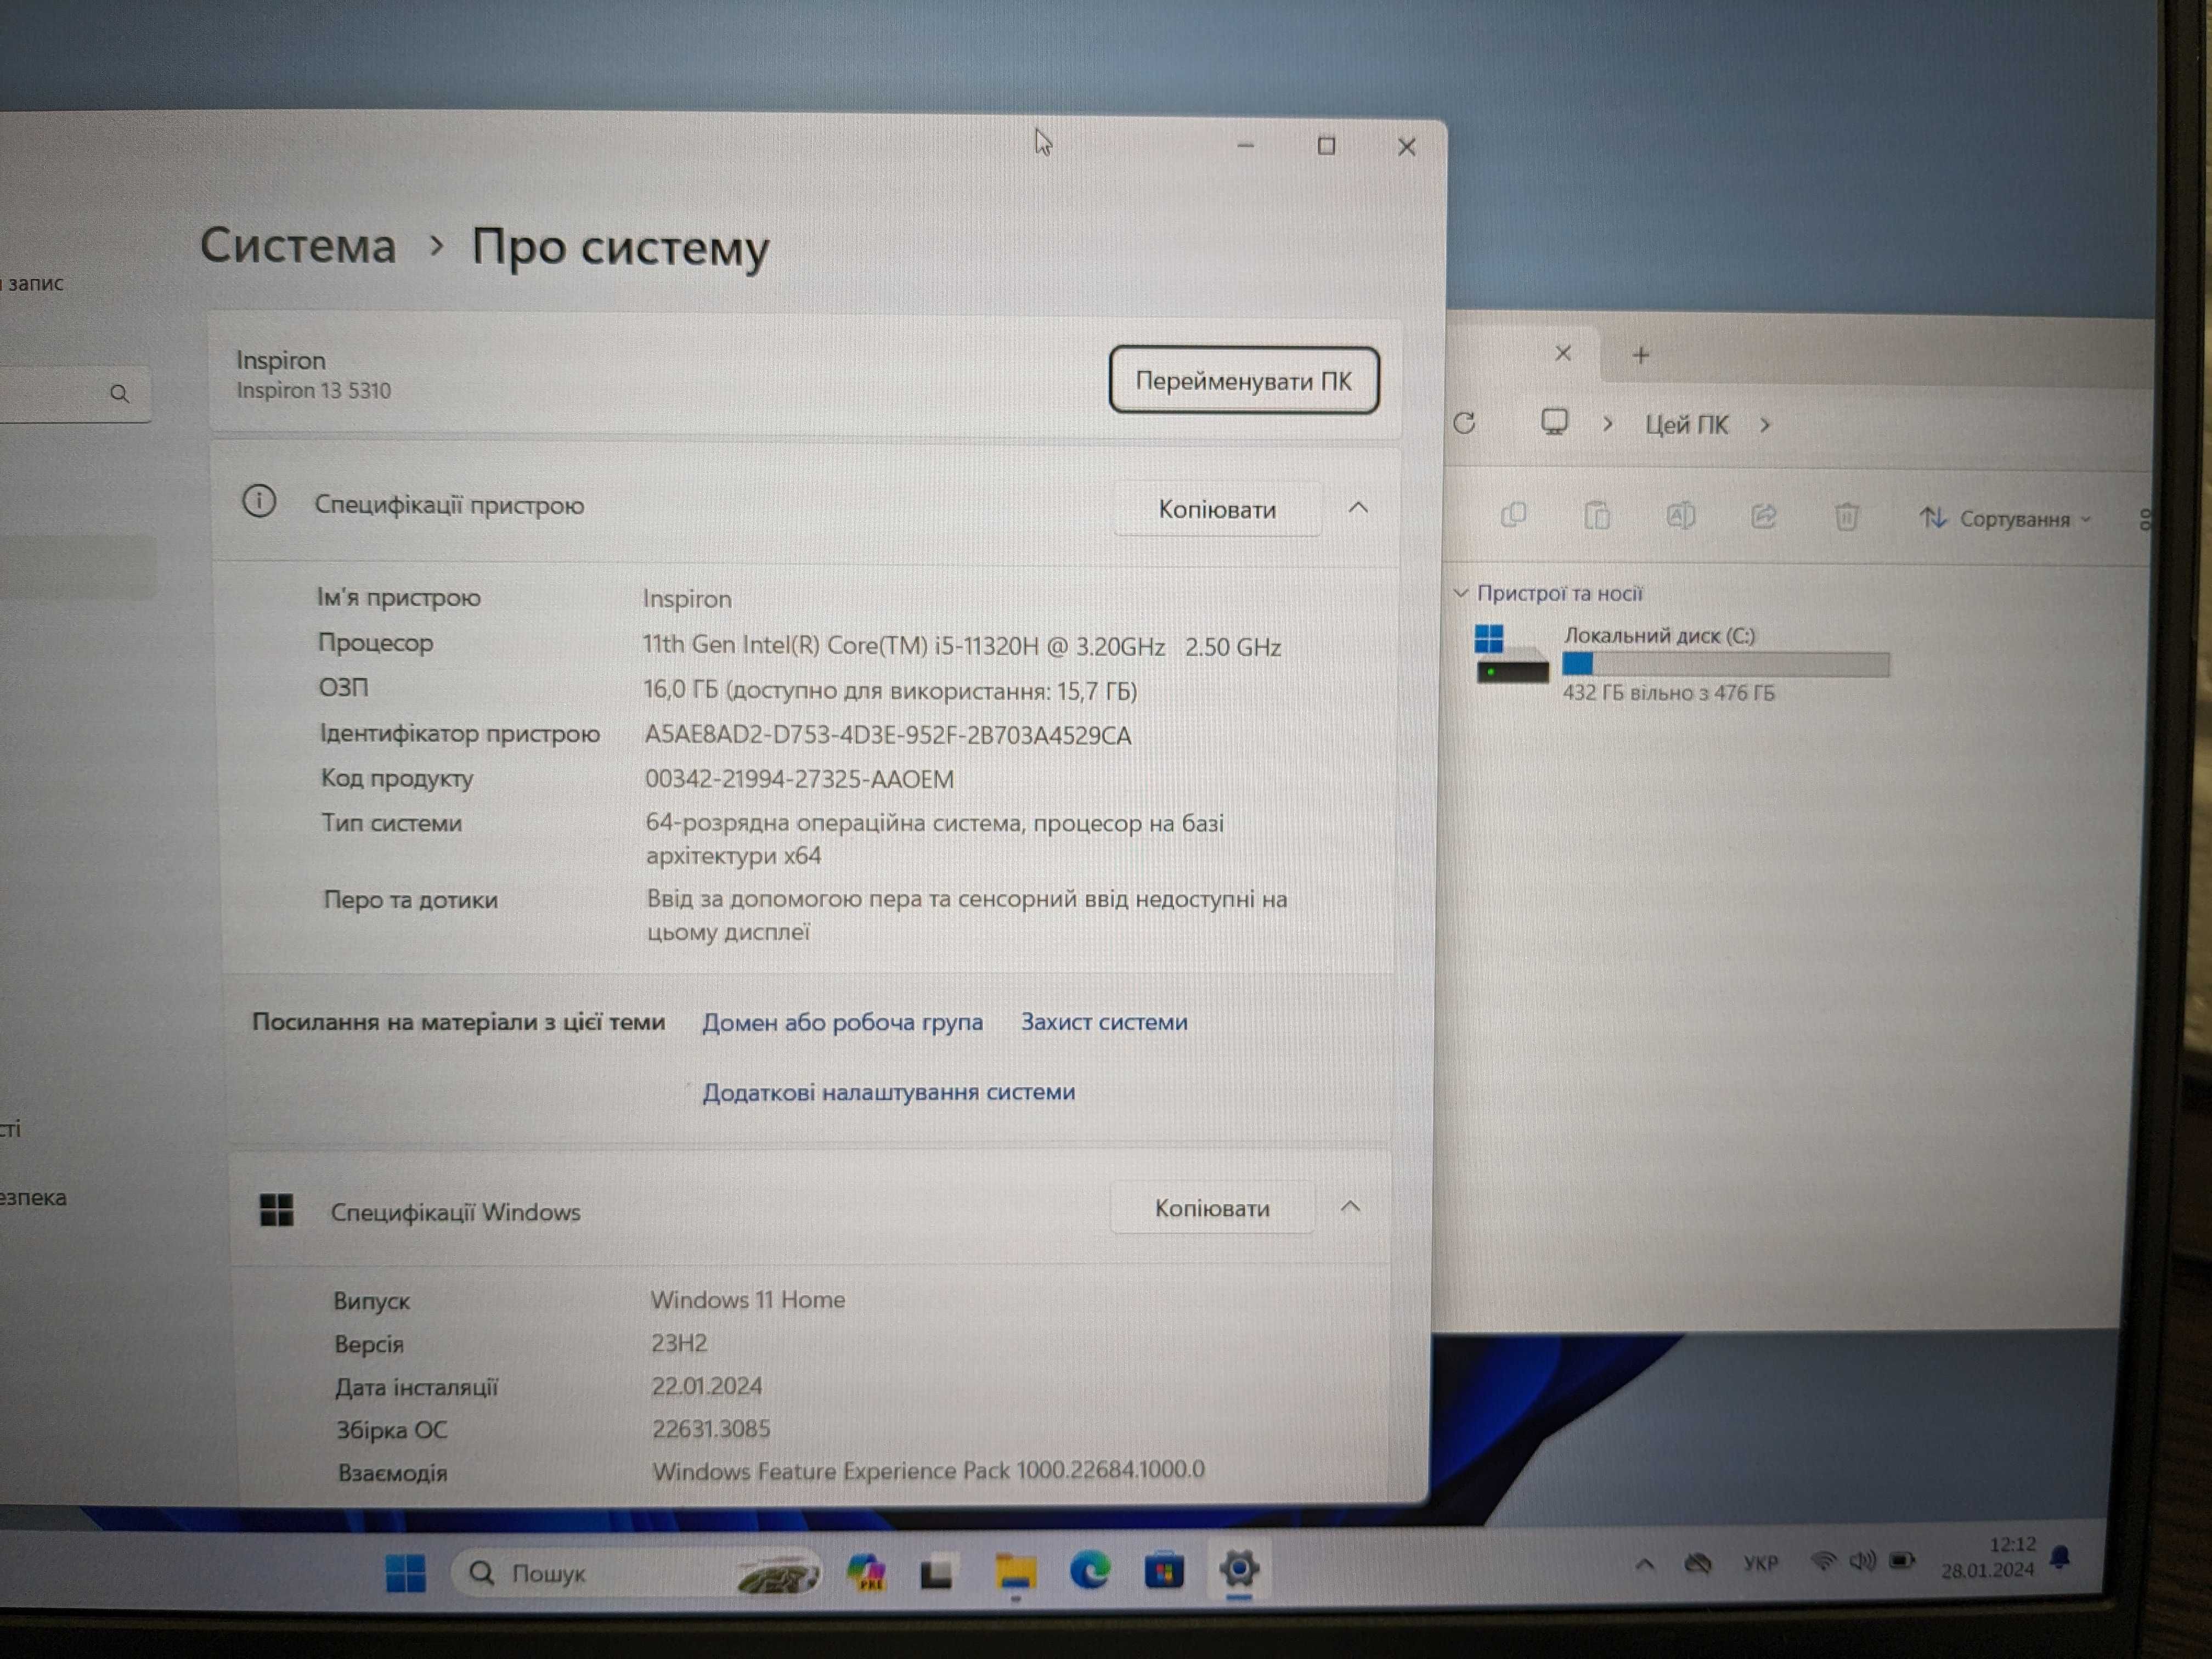Open Copilot preview icon in taskbar
Viewport: 2212px width, 1659px height.
point(866,1573)
